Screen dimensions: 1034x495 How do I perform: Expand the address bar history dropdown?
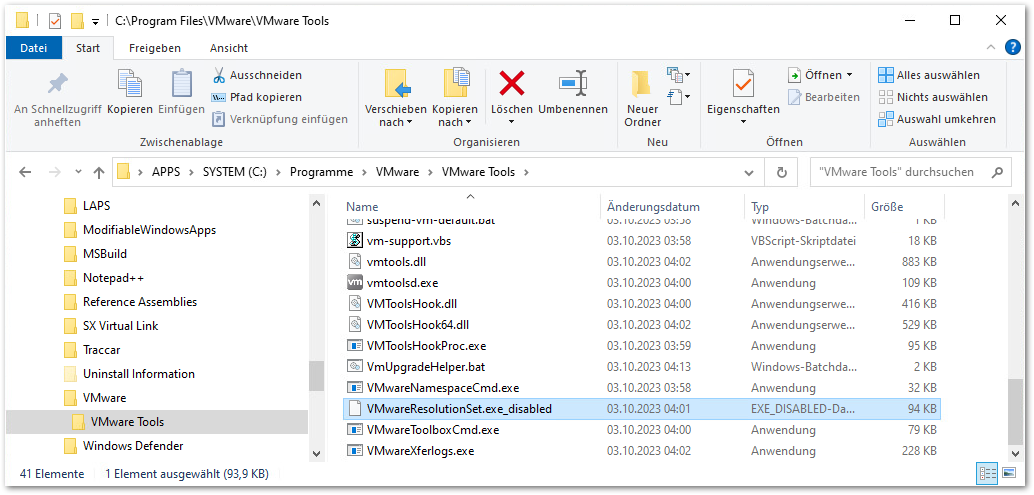click(x=749, y=173)
